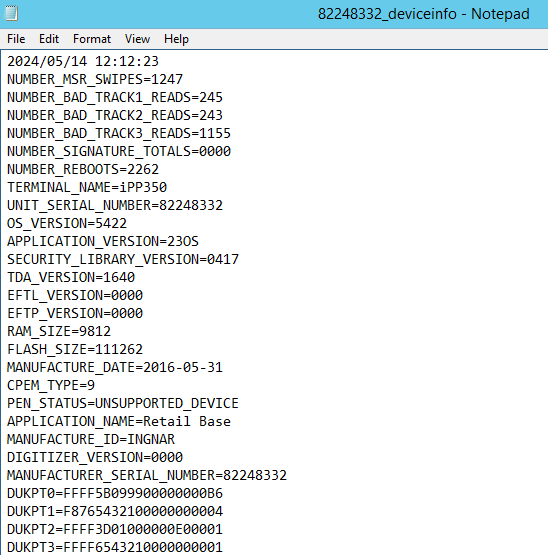The image size is (548, 555).
Task: Click the OS_VERSION=5422 line
Action: coord(67,223)
